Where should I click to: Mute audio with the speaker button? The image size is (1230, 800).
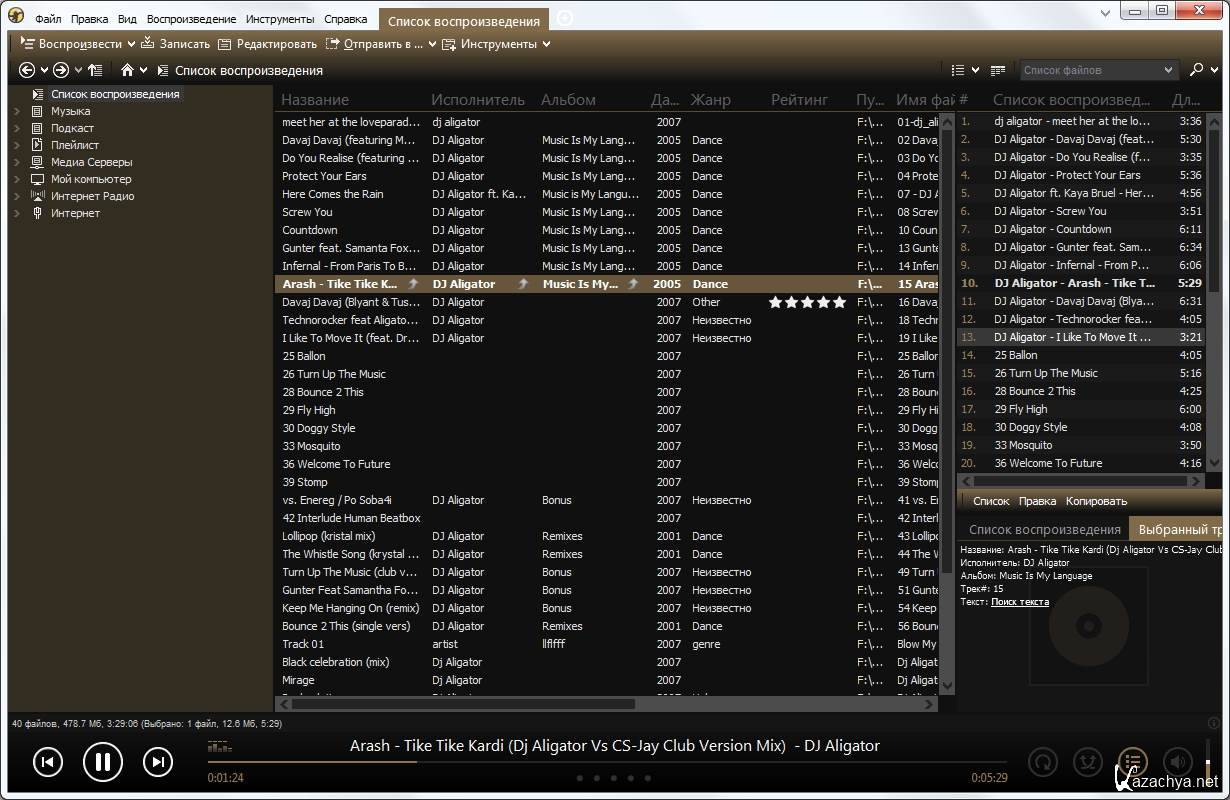[x=1178, y=762]
